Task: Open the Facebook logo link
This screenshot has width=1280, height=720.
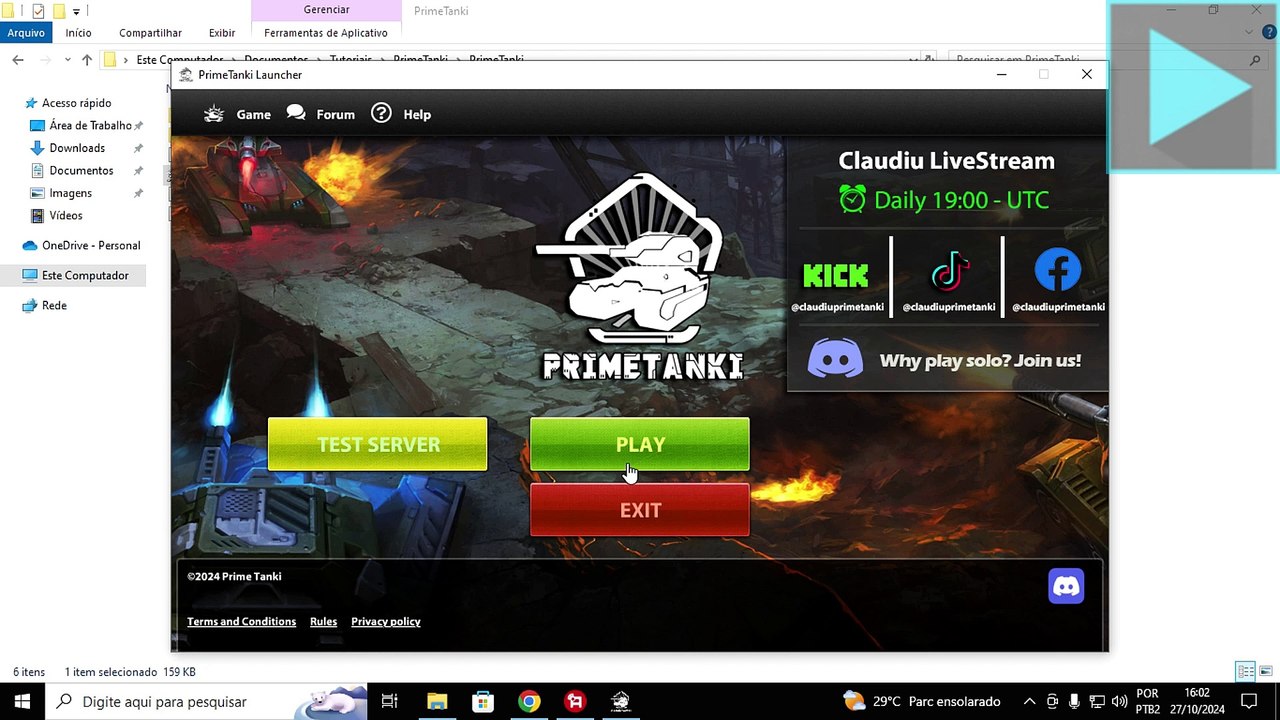Action: tap(1058, 271)
